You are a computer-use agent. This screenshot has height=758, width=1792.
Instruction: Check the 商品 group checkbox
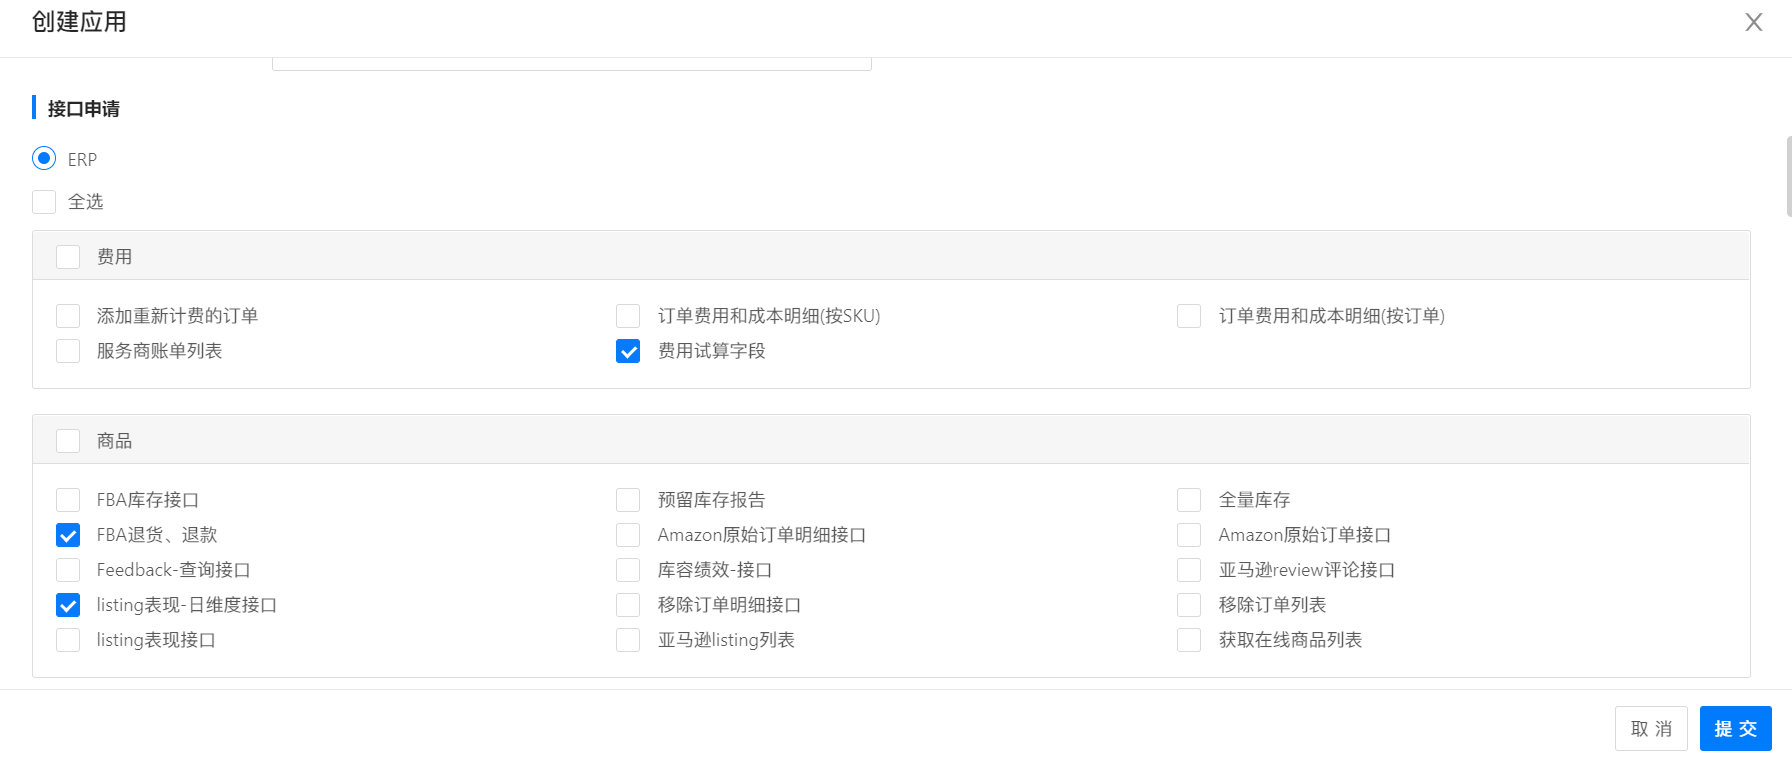68,441
